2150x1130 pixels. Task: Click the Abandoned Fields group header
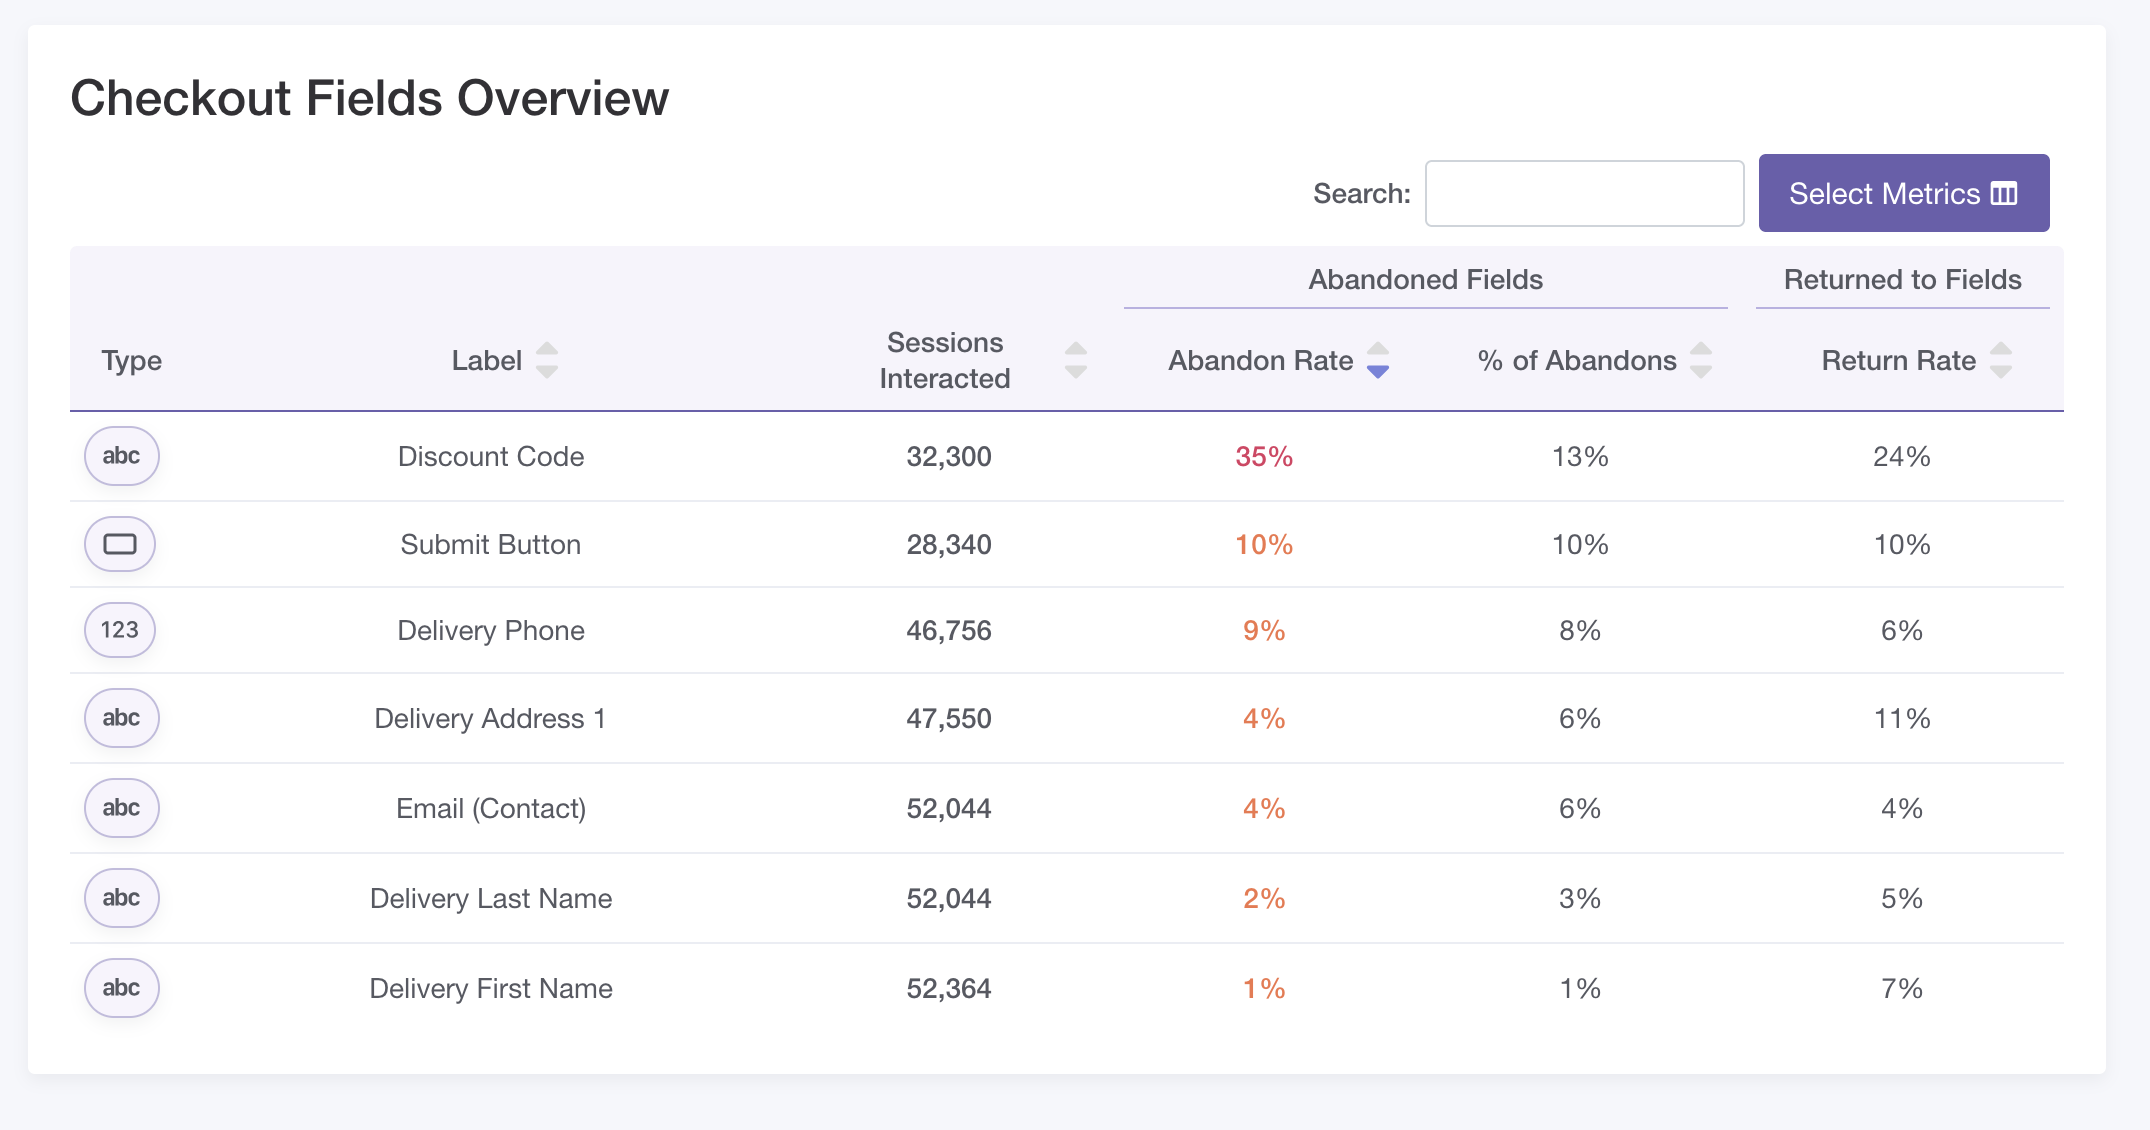1425,280
